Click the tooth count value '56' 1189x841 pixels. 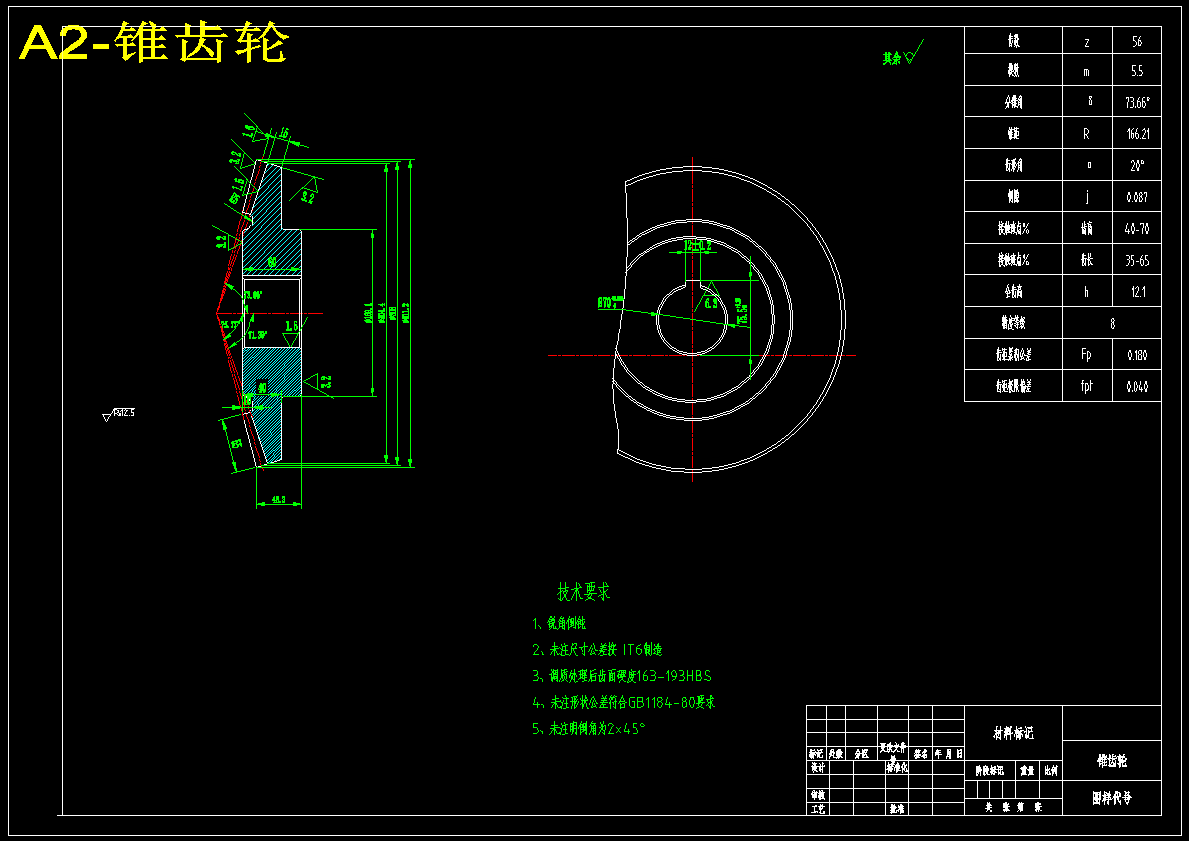coord(1137,42)
